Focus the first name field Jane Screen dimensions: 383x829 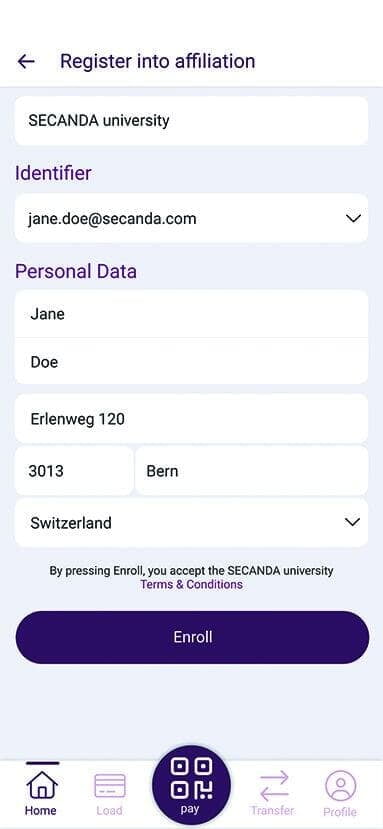click(x=191, y=314)
